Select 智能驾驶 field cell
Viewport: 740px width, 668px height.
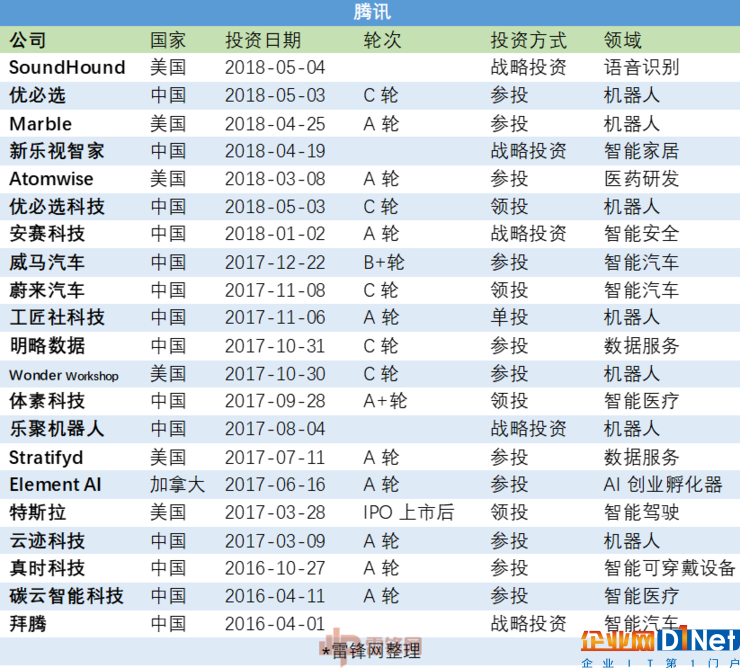[641, 512]
